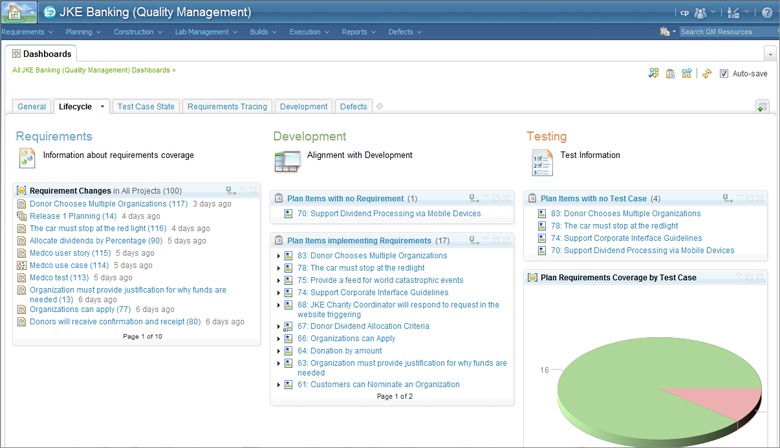Open 70: Support Dividend Processing in no Requirement widget
This screenshot has width=780, height=448.
click(x=389, y=213)
